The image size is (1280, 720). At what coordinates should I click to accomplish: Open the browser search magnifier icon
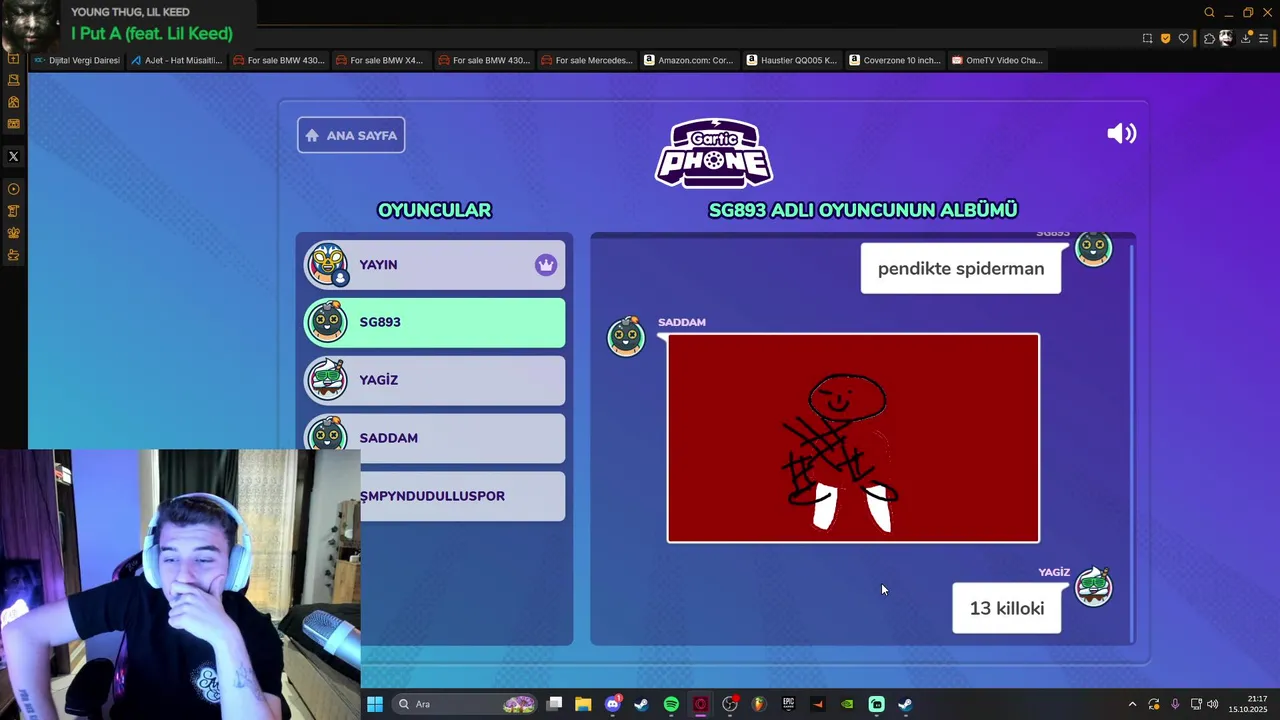(1209, 13)
